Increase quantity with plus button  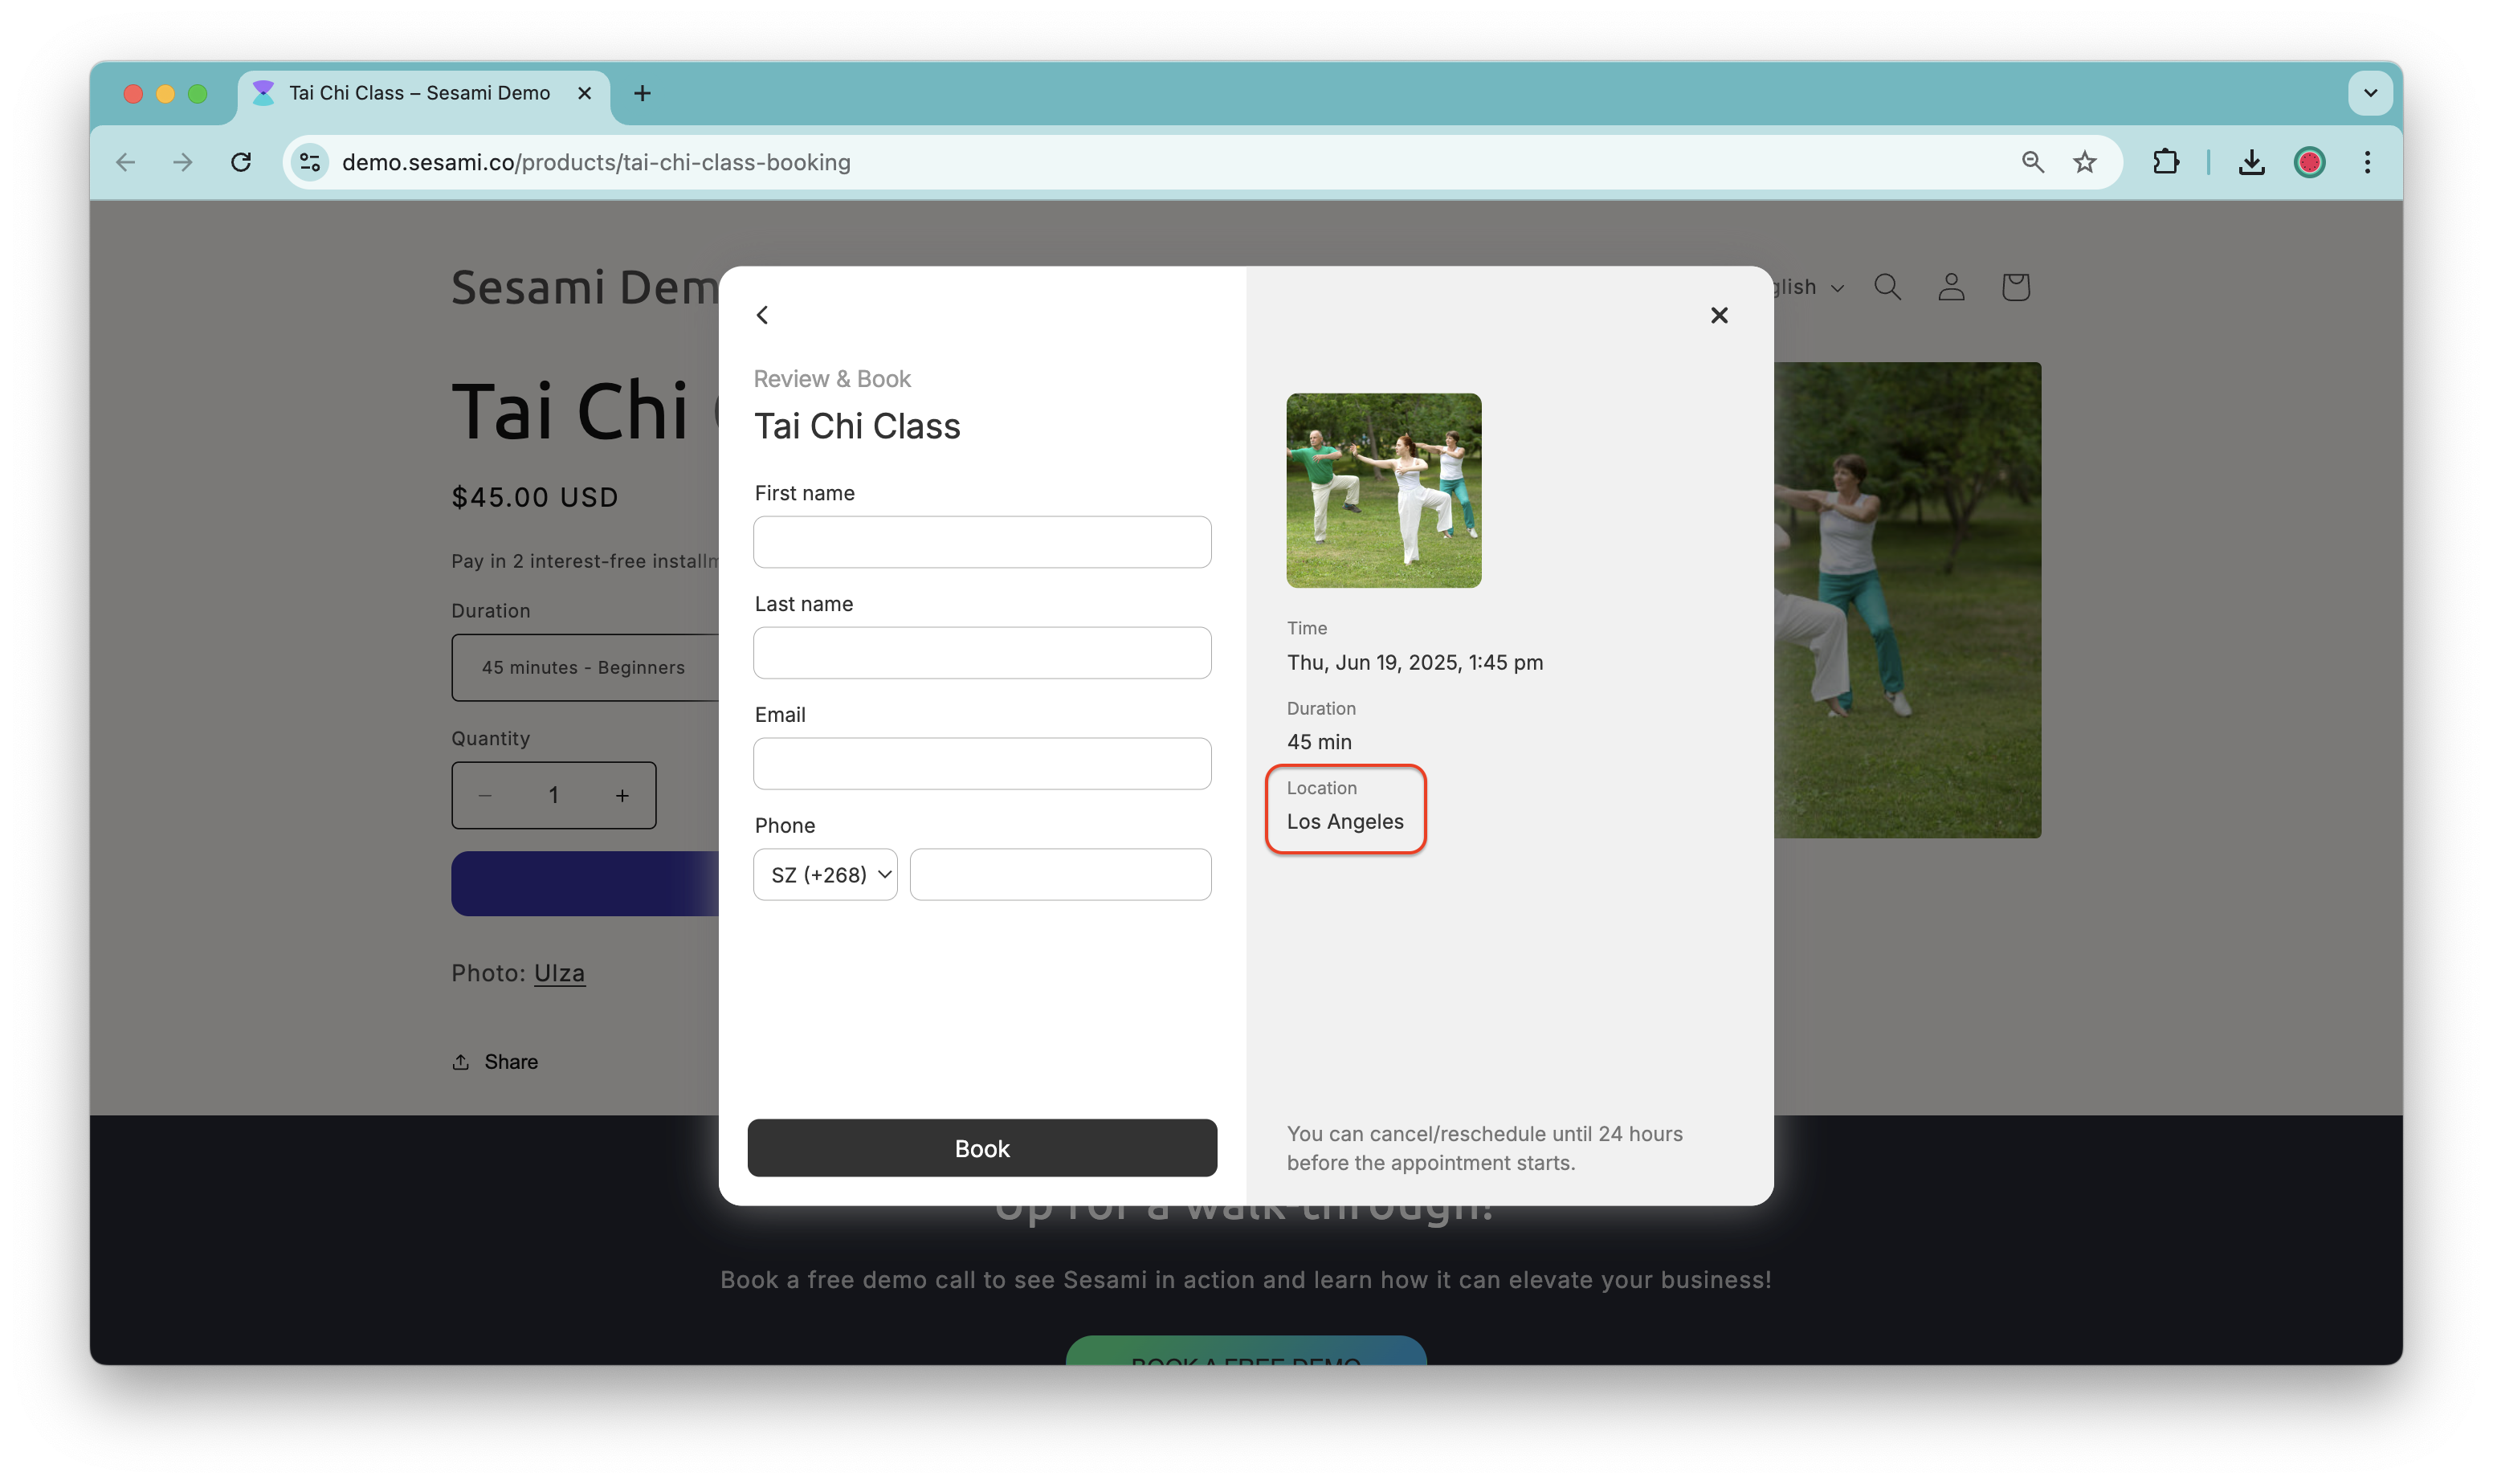click(622, 795)
